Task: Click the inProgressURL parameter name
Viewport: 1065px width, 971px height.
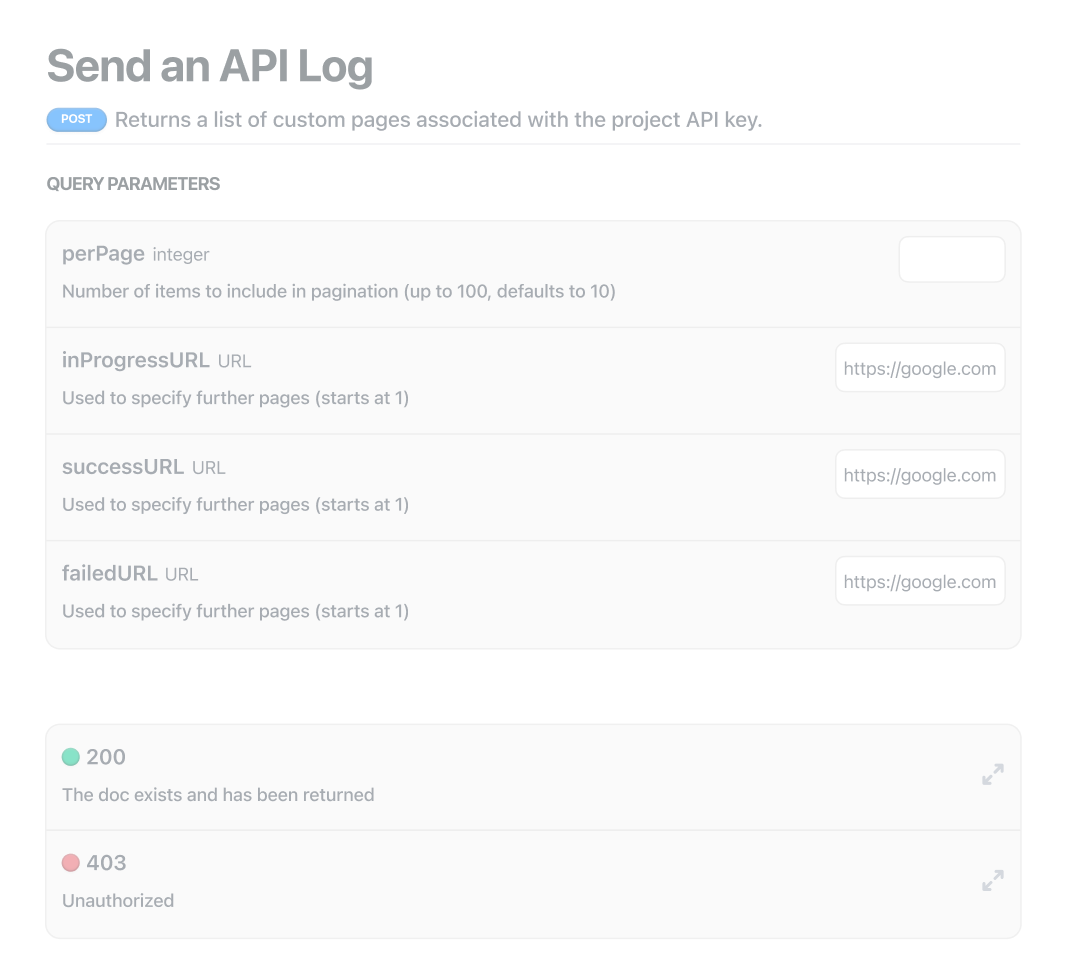Action: (x=135, y=360)
